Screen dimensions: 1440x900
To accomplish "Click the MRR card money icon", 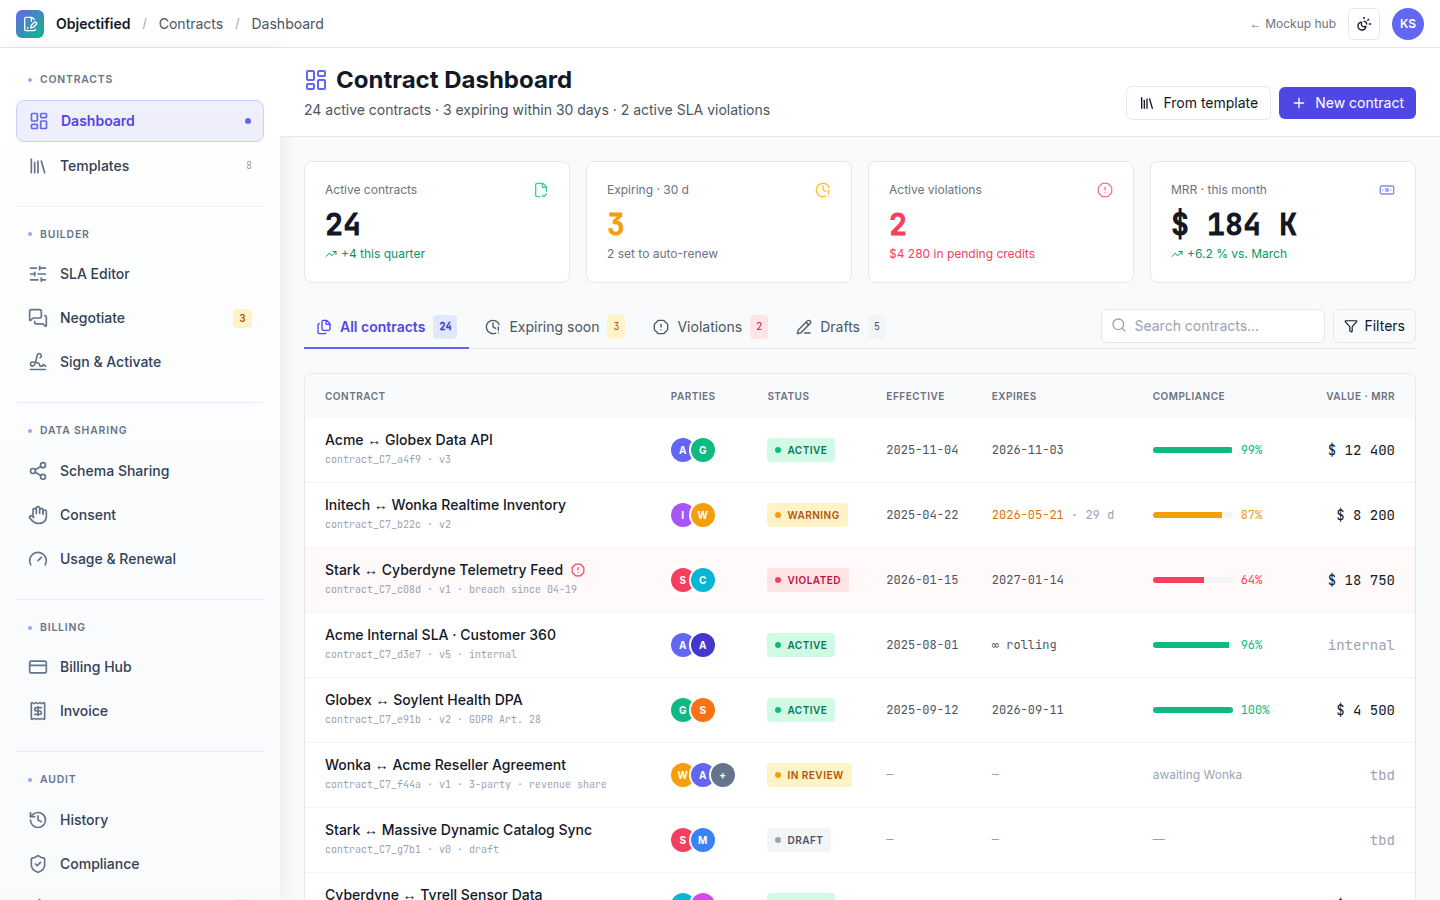I will click(1387, 190).
